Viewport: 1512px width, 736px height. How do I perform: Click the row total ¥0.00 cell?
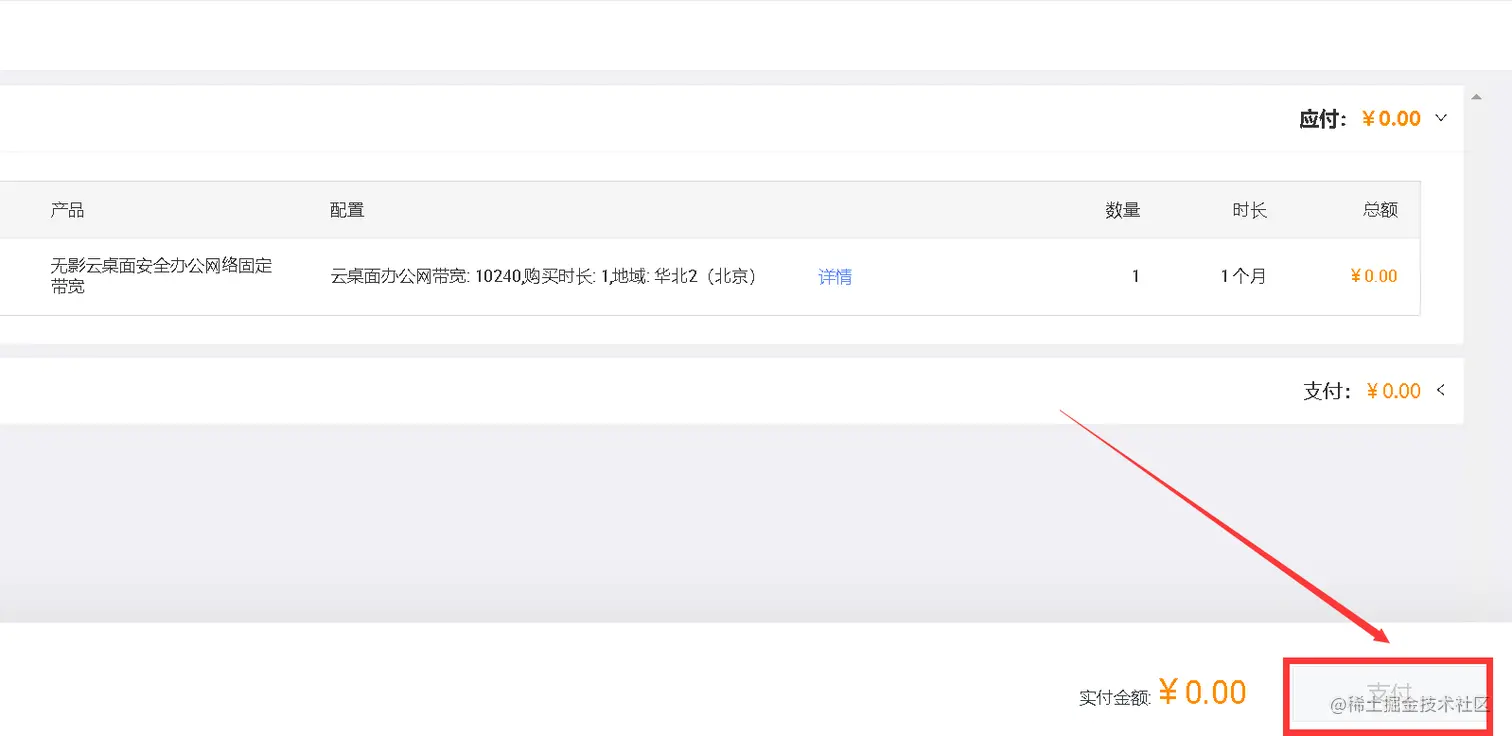pos(1374,277)
